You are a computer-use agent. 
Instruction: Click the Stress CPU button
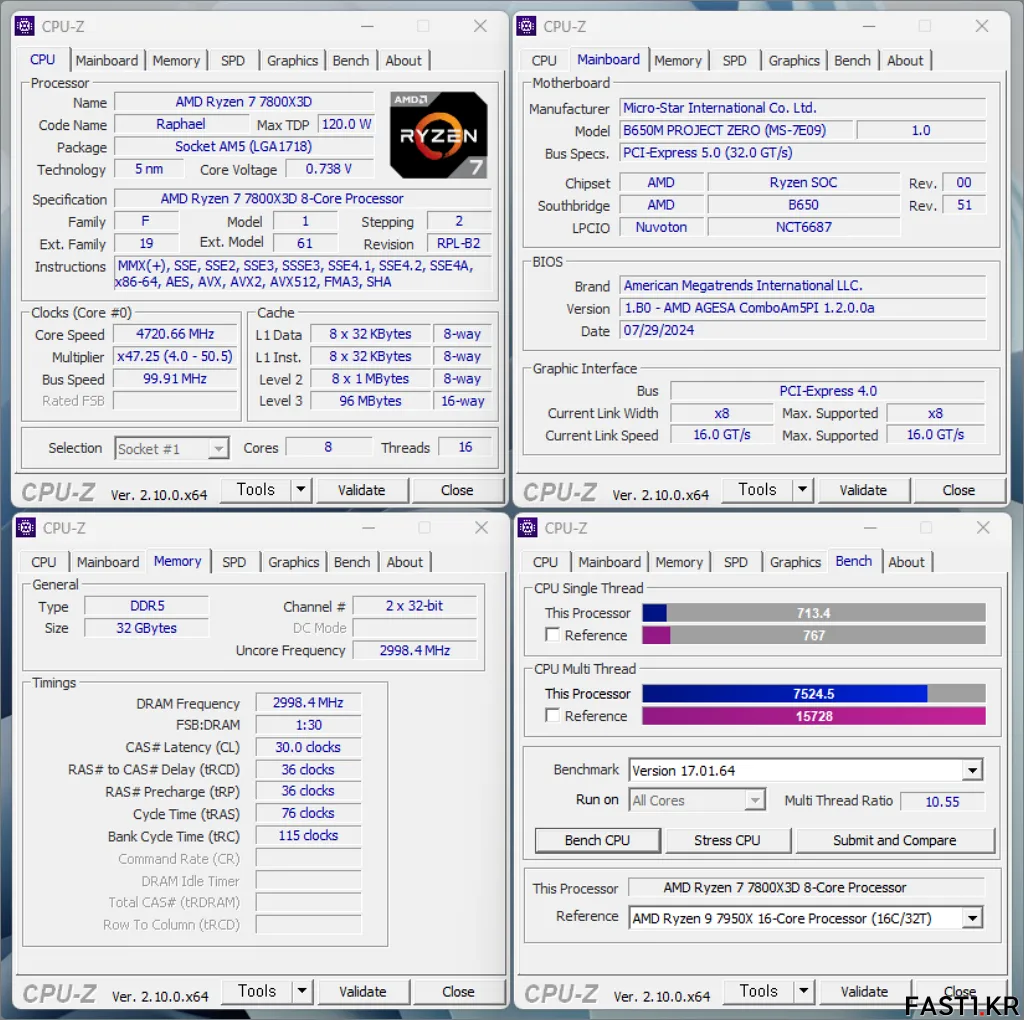coord(727,840)
